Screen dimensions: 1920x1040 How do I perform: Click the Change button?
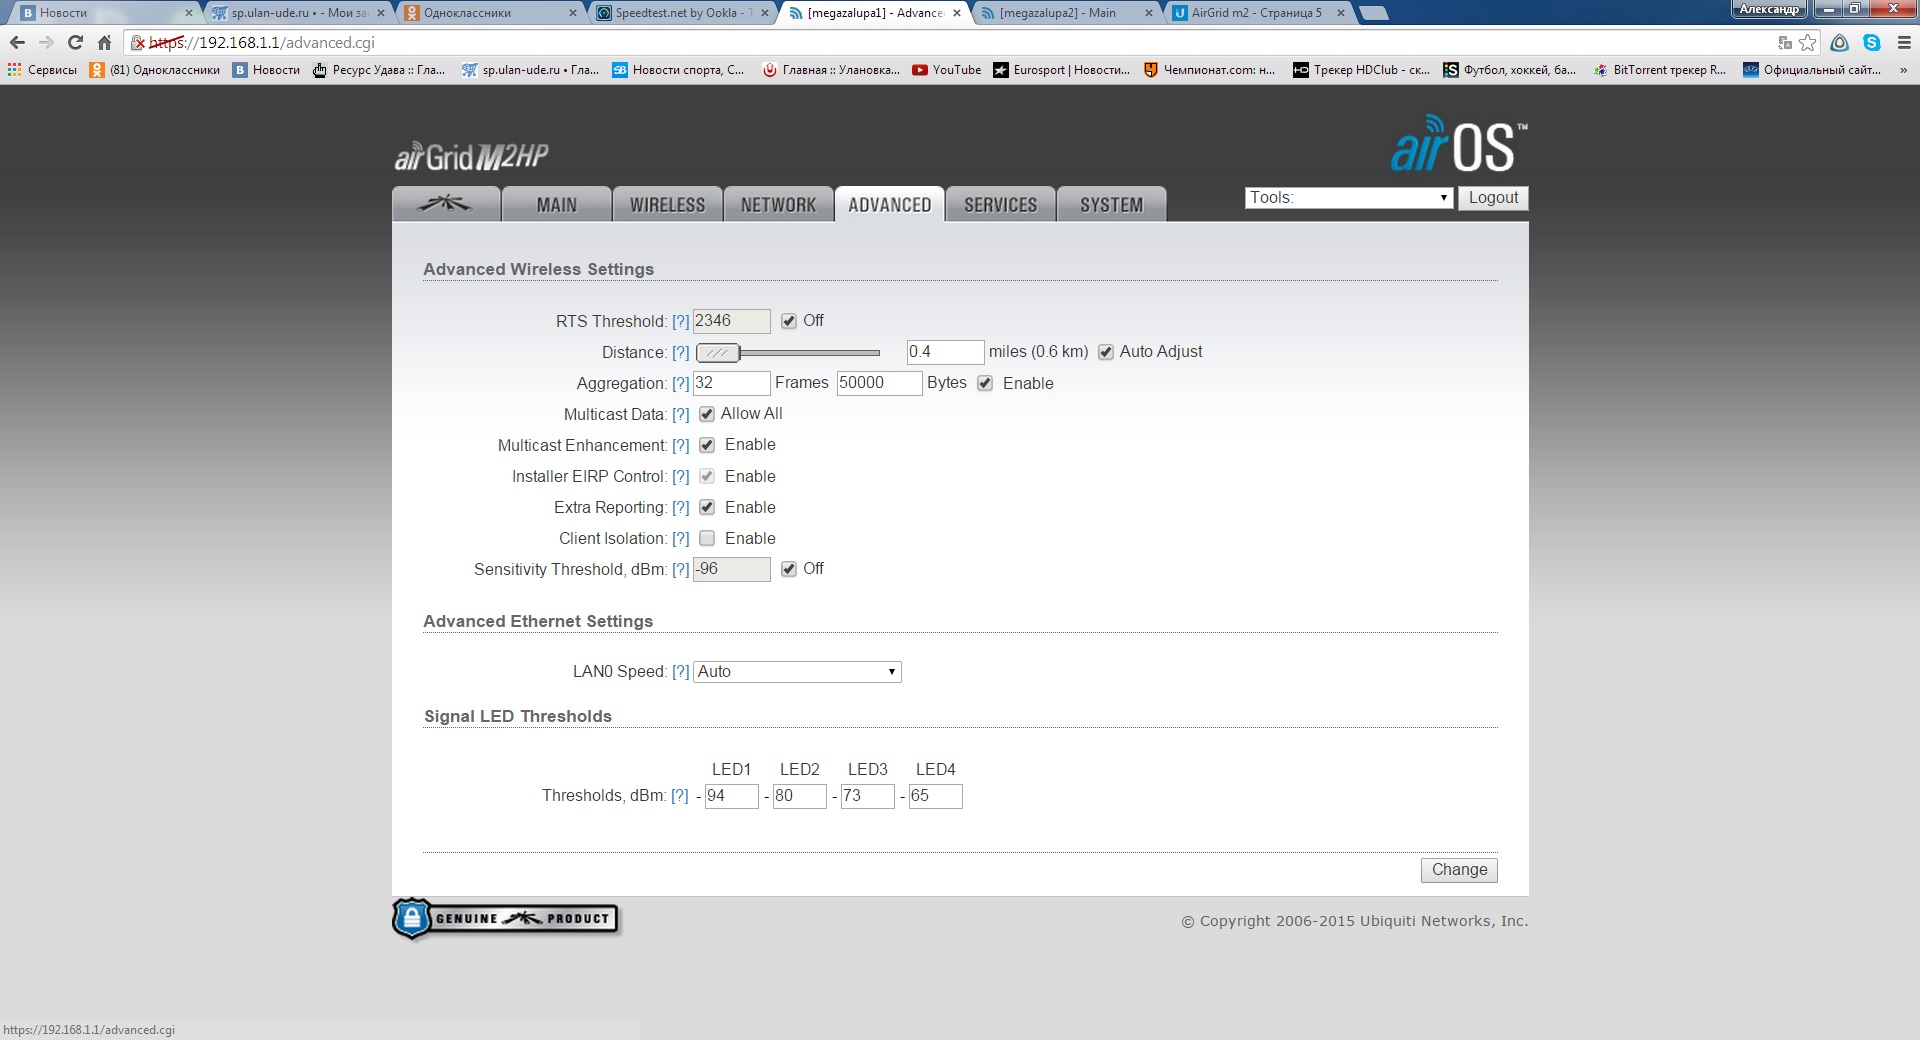point(1459,870)
